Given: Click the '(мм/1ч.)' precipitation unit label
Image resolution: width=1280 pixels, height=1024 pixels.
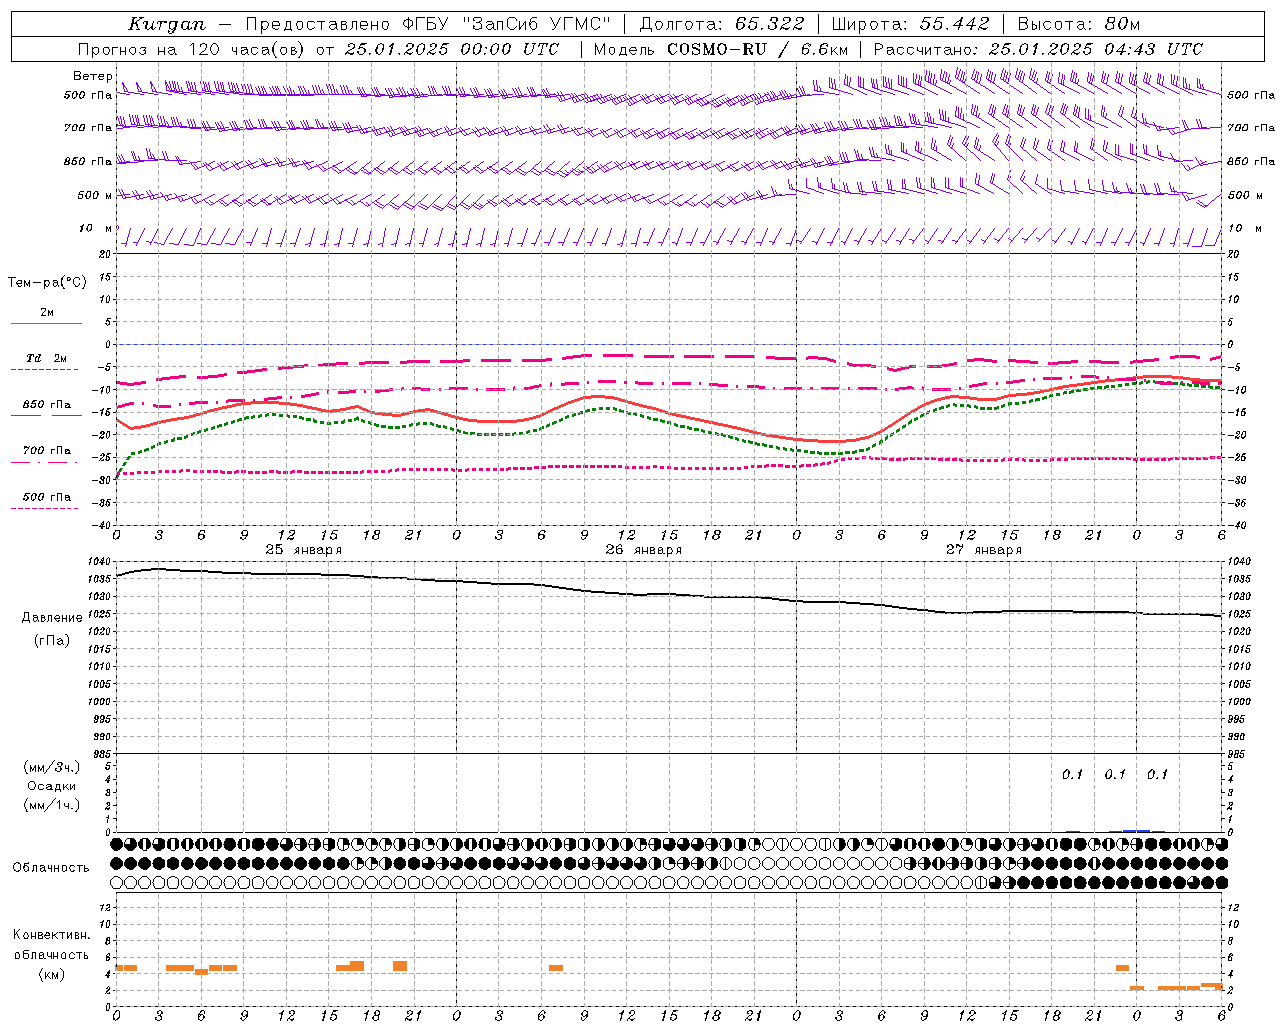Looking at the screenshot, I should pyautogui.click(x=52, y=805).
